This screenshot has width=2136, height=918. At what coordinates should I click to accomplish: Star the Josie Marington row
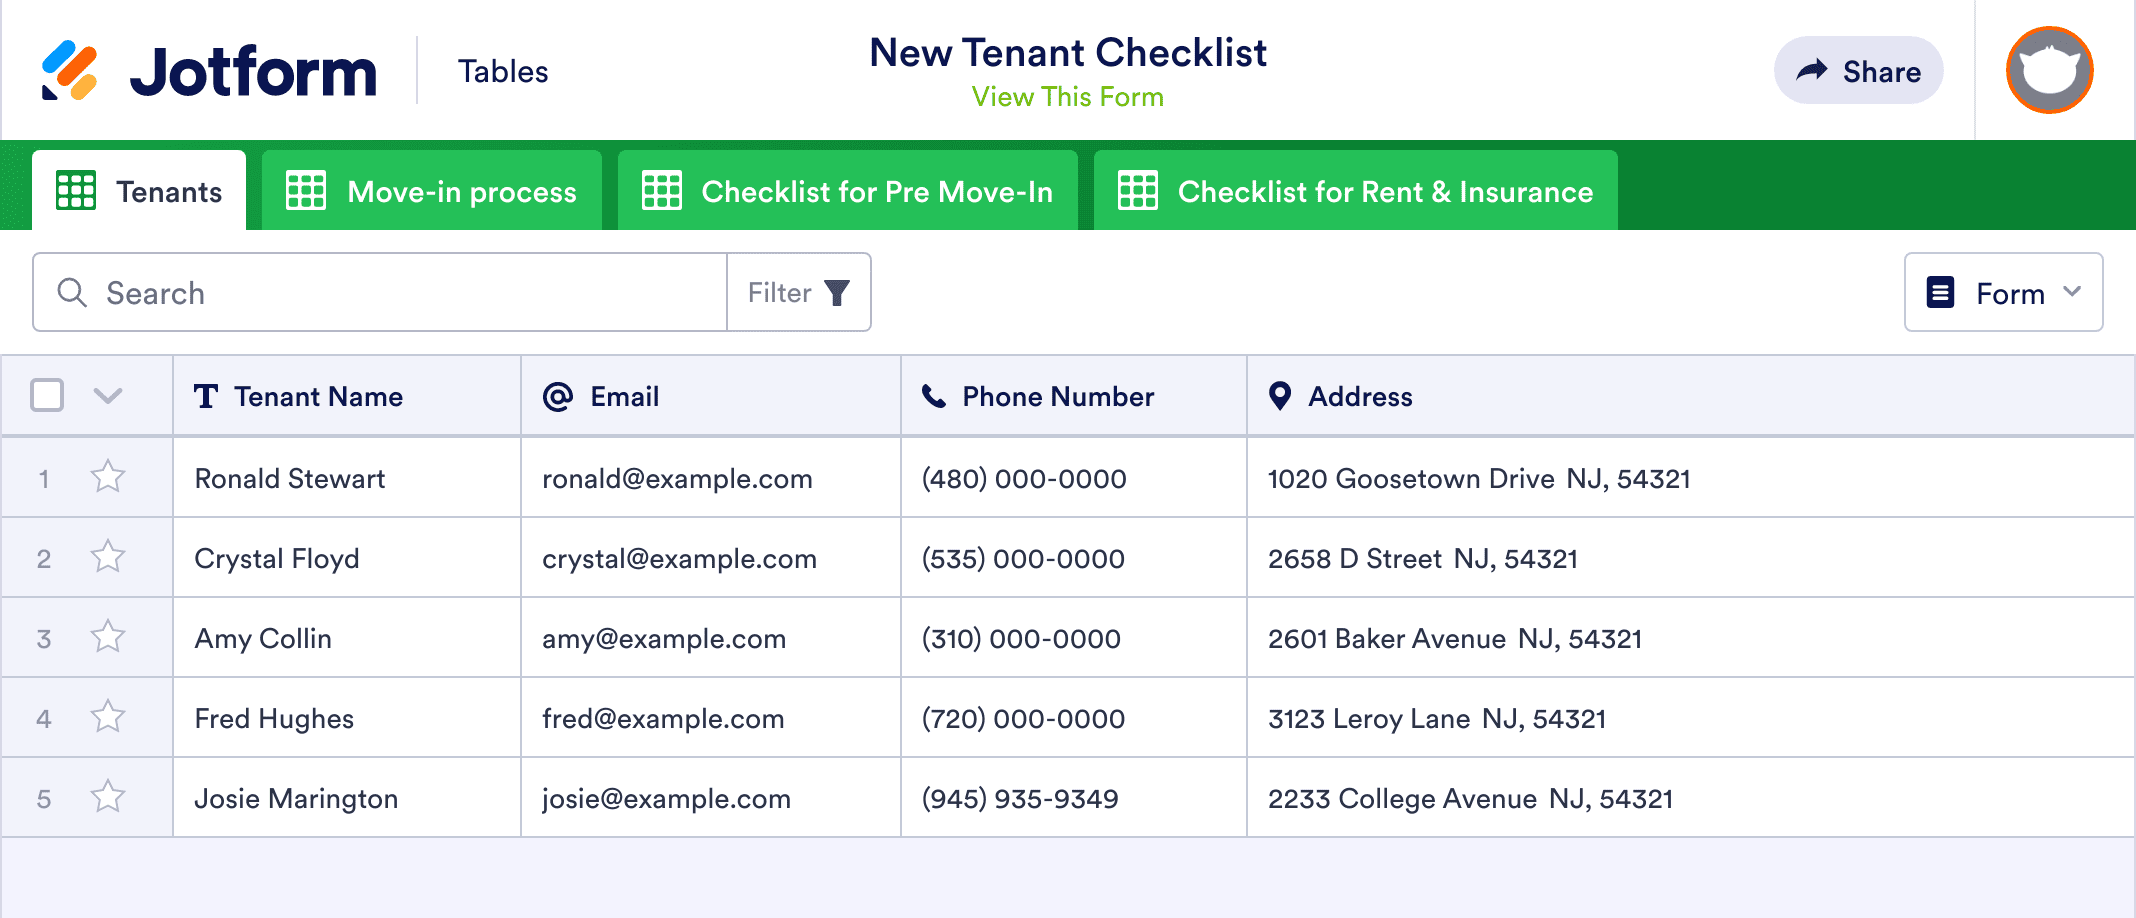(x=108, y=797)
